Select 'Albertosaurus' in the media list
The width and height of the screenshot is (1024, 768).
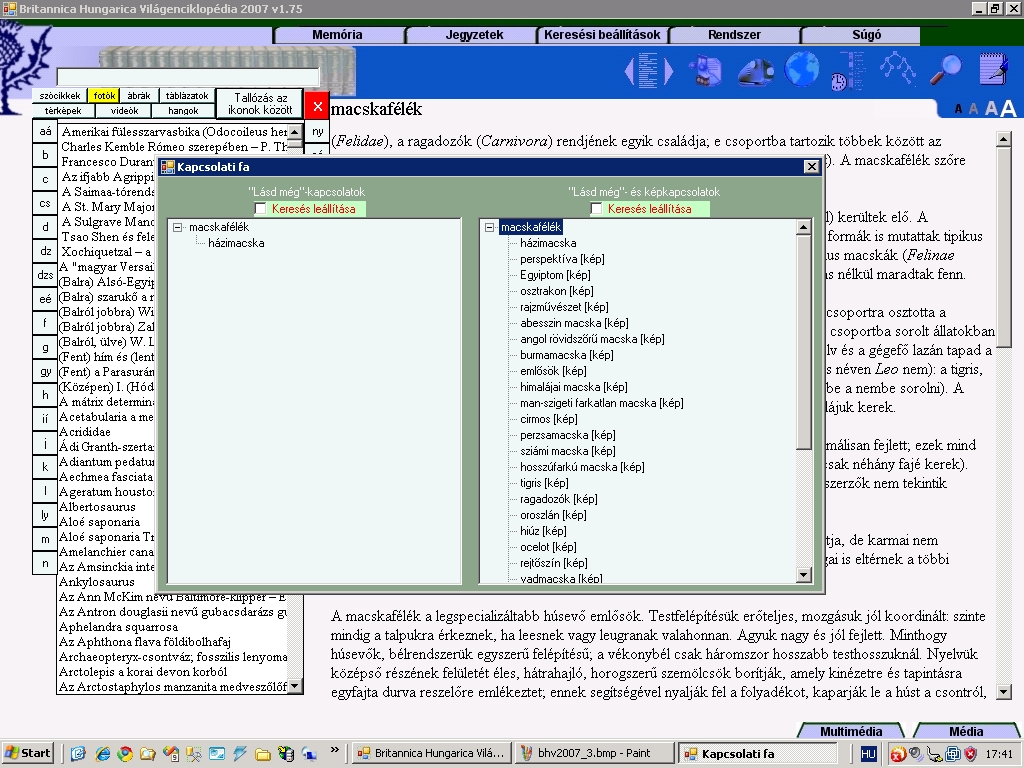(x=97, y=507)
